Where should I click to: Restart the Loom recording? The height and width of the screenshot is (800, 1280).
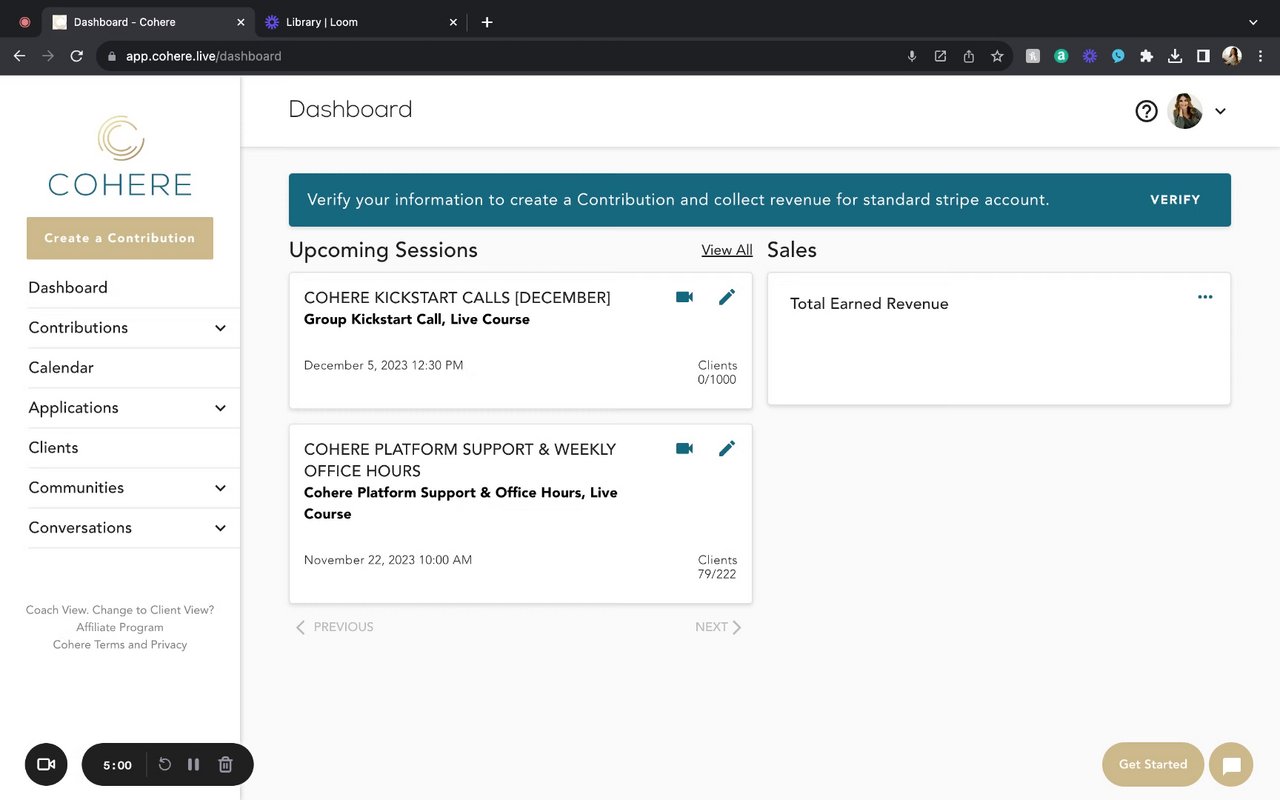[165, 764]
